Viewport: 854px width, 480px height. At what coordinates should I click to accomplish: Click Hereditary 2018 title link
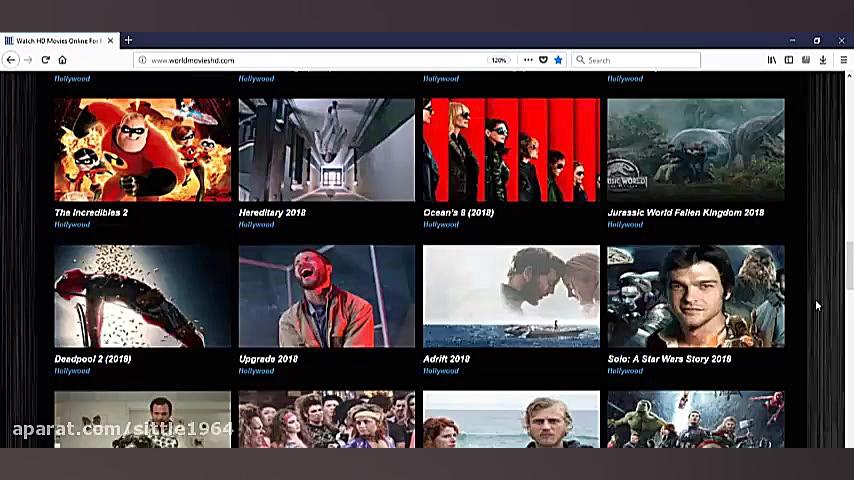272,212
